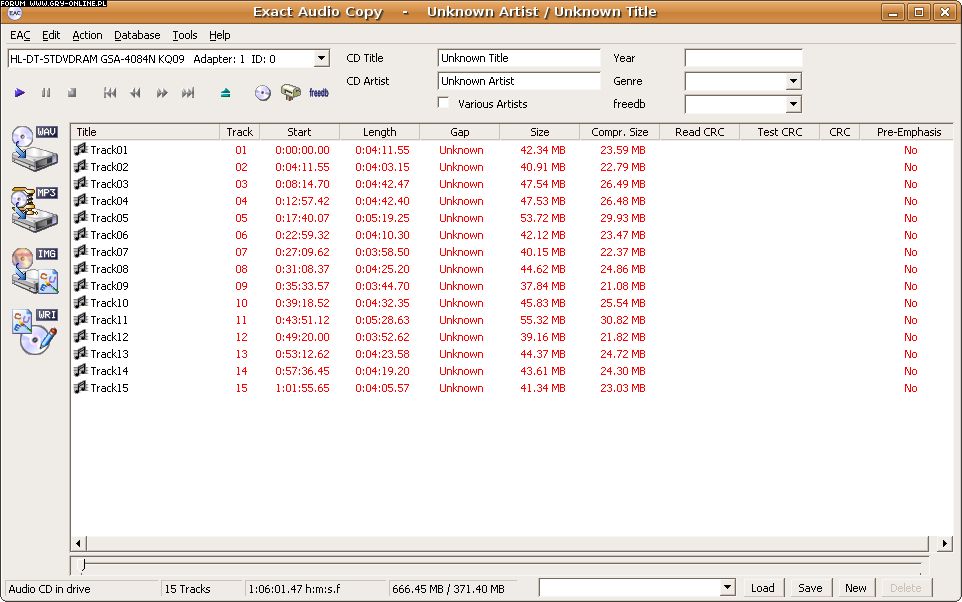The image size is (962, 602).
Task: Copy selected tracks to MP3
Action: click(x=35, y=209)
